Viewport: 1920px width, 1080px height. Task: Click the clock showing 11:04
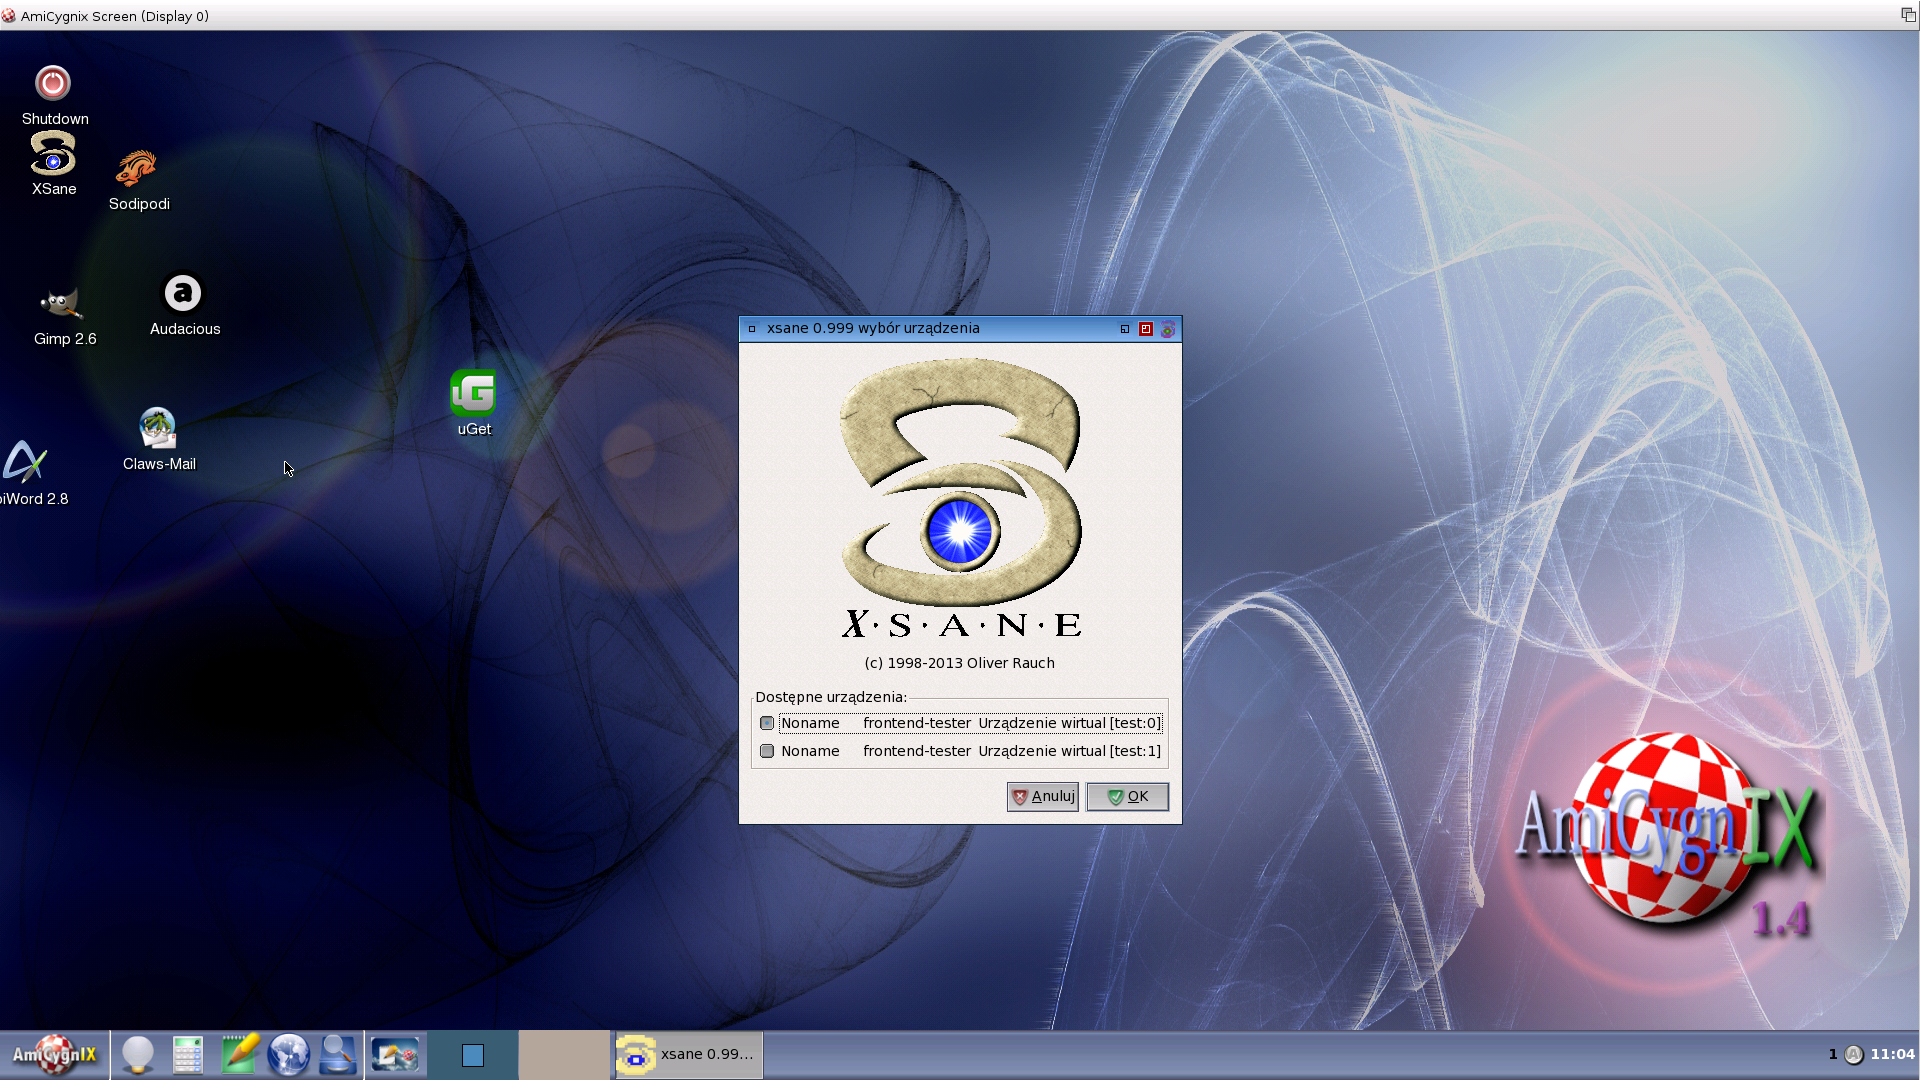coord(1892,1054)
